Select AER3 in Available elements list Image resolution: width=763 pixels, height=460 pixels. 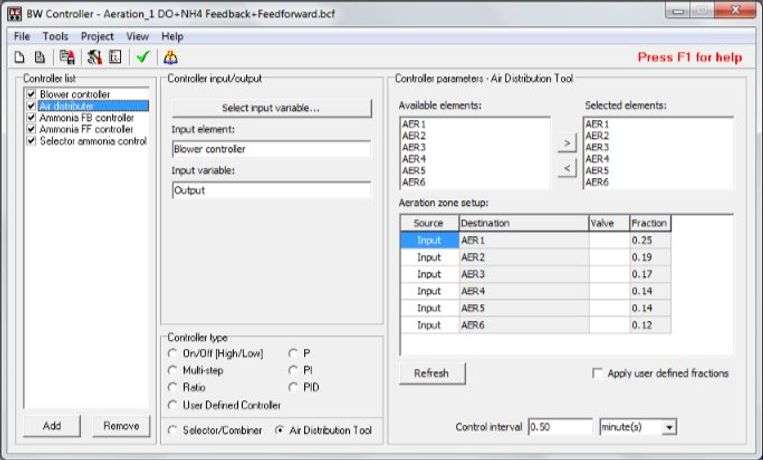pos(414,147)
